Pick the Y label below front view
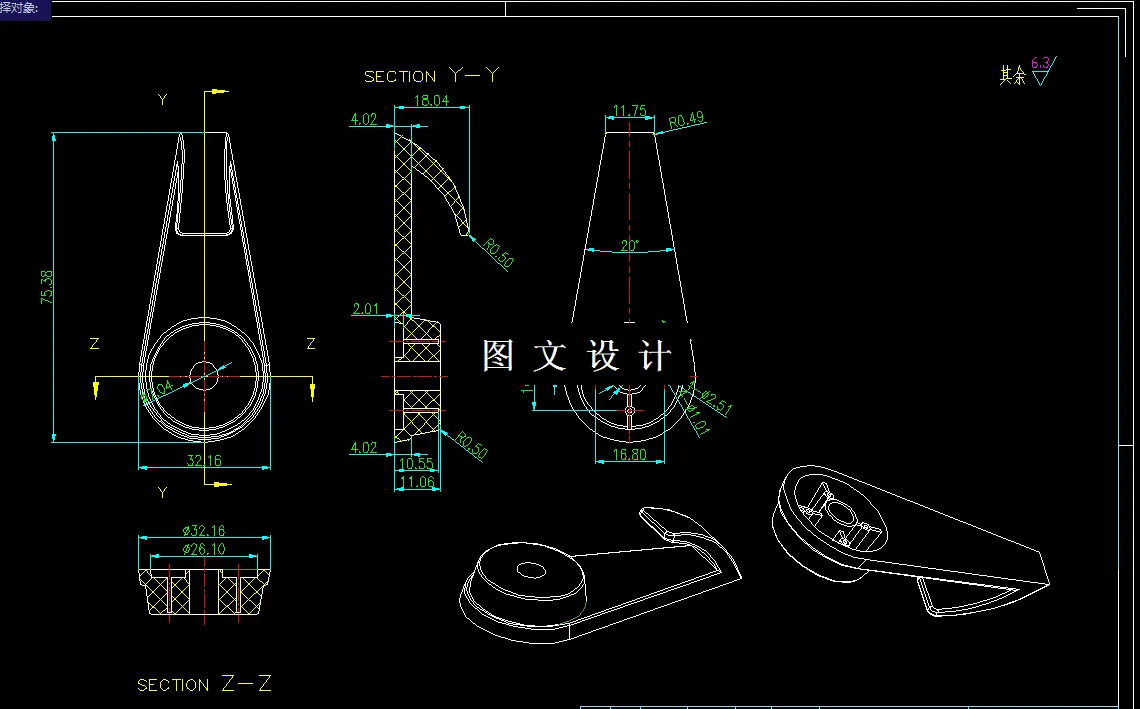Viewport: 1140px width, 709px height. [x=163, y=492]
